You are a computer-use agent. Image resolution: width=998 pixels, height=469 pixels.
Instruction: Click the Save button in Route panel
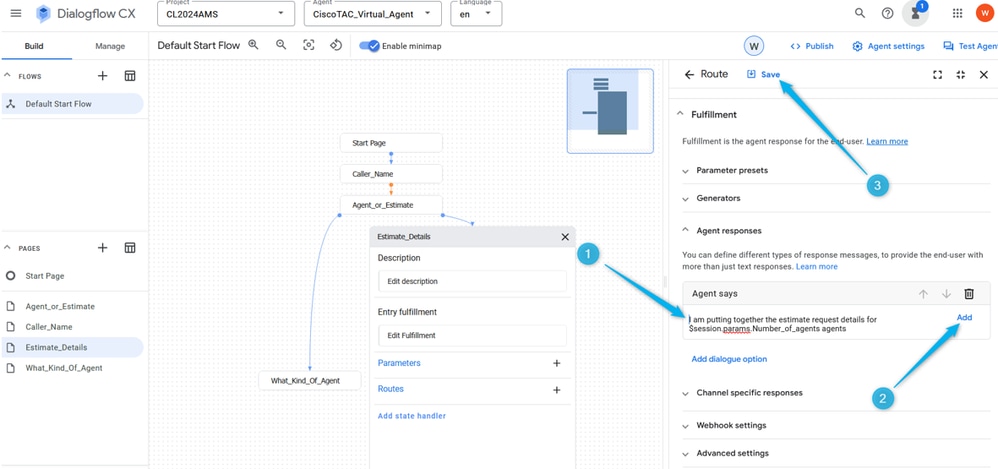(763, 74)
